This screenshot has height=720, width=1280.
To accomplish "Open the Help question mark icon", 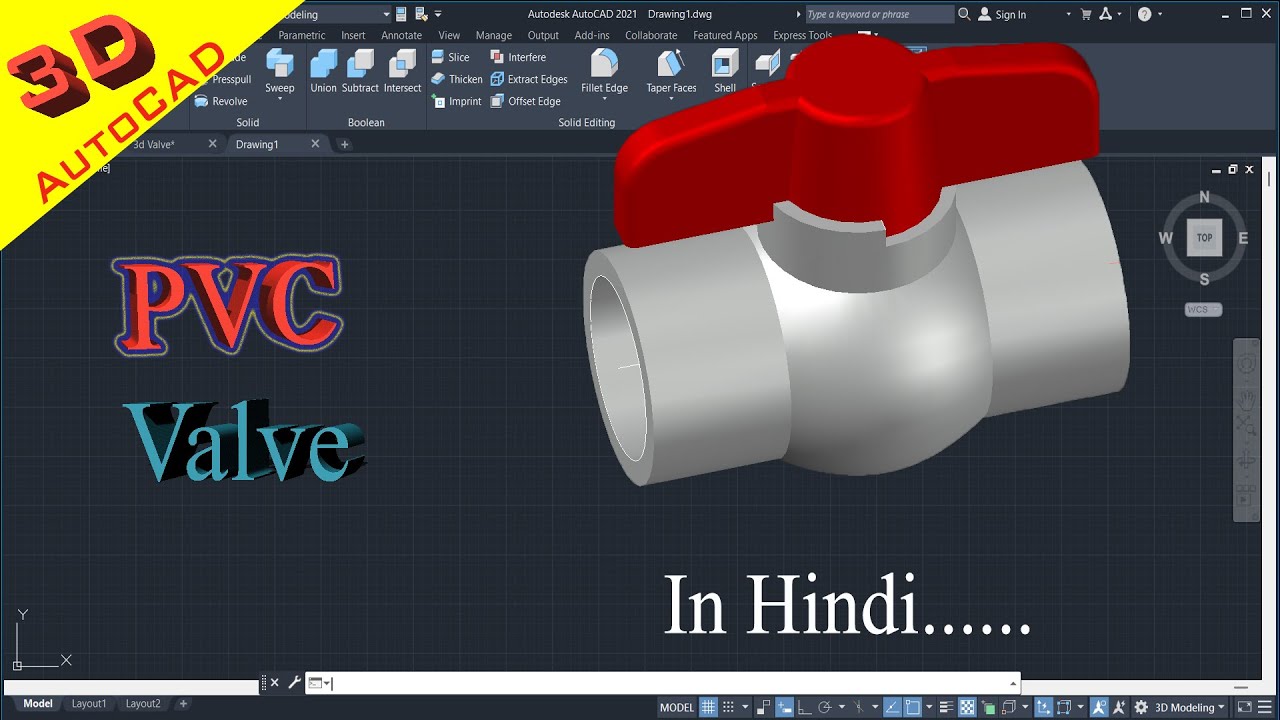I will (1145, 14).
